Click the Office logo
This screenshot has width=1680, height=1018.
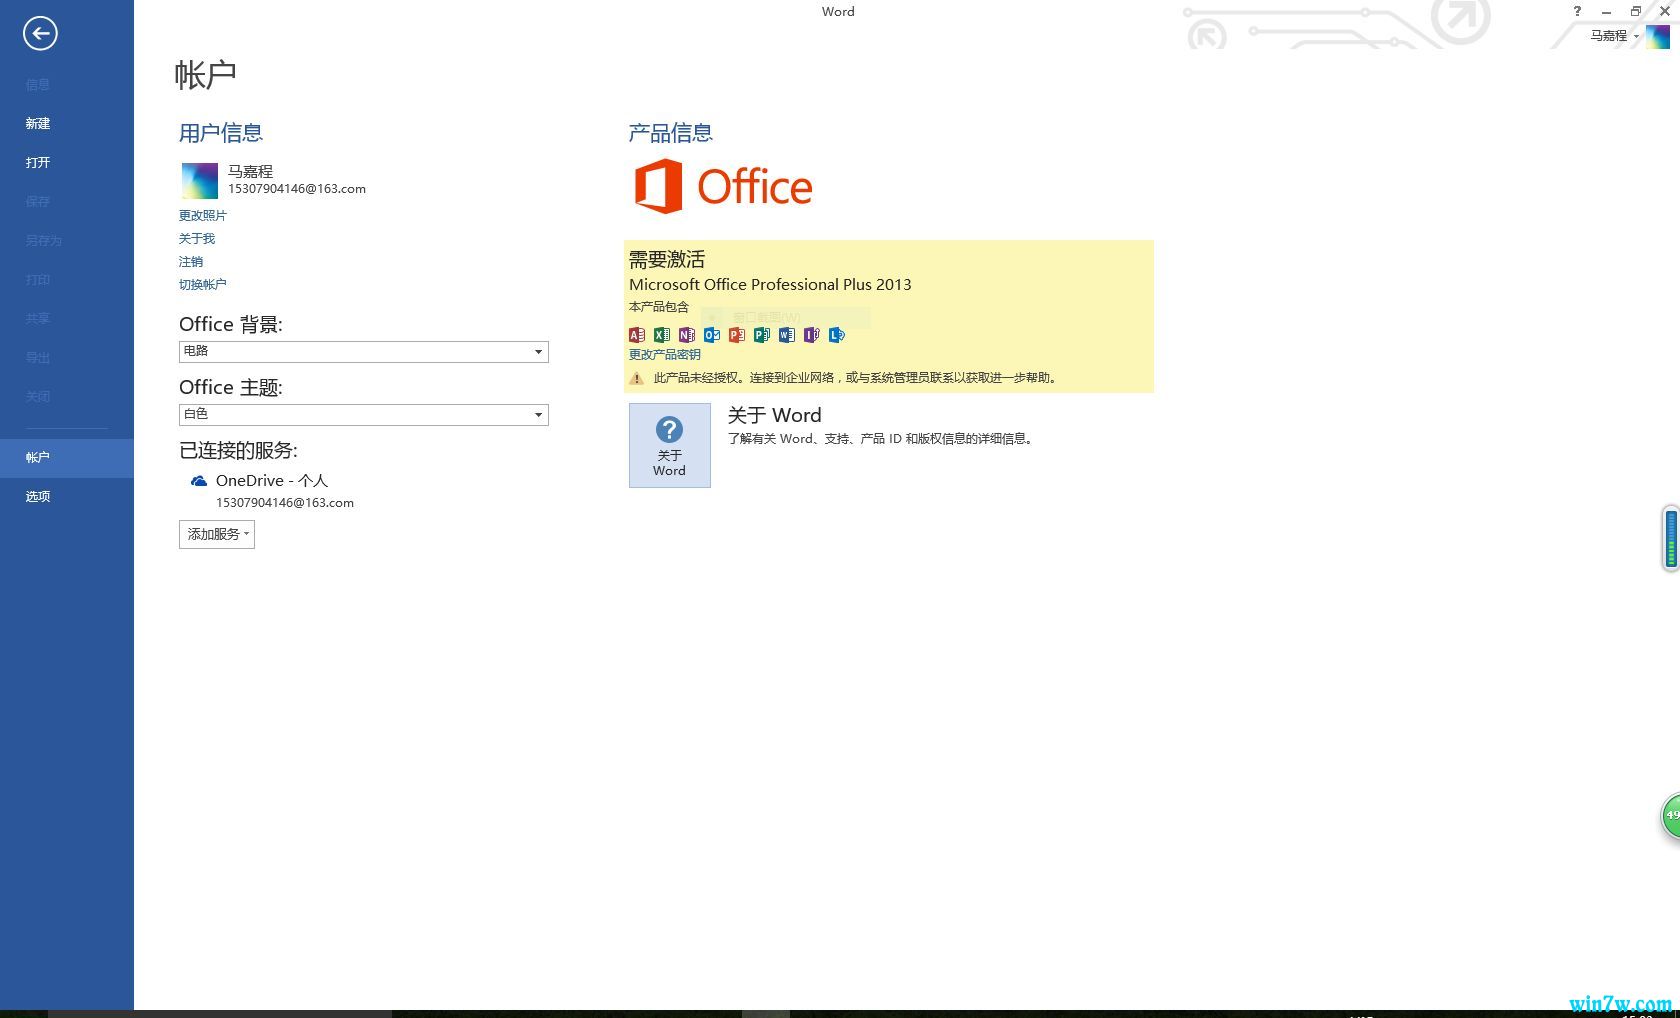[724, 186]
